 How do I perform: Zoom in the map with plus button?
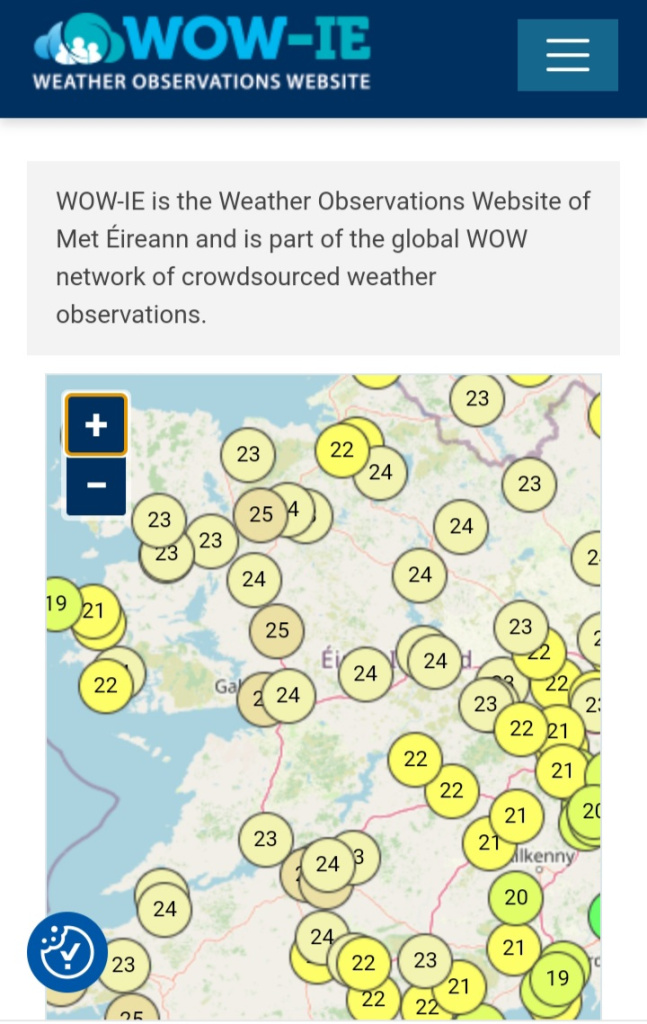(x=96, y=424)
